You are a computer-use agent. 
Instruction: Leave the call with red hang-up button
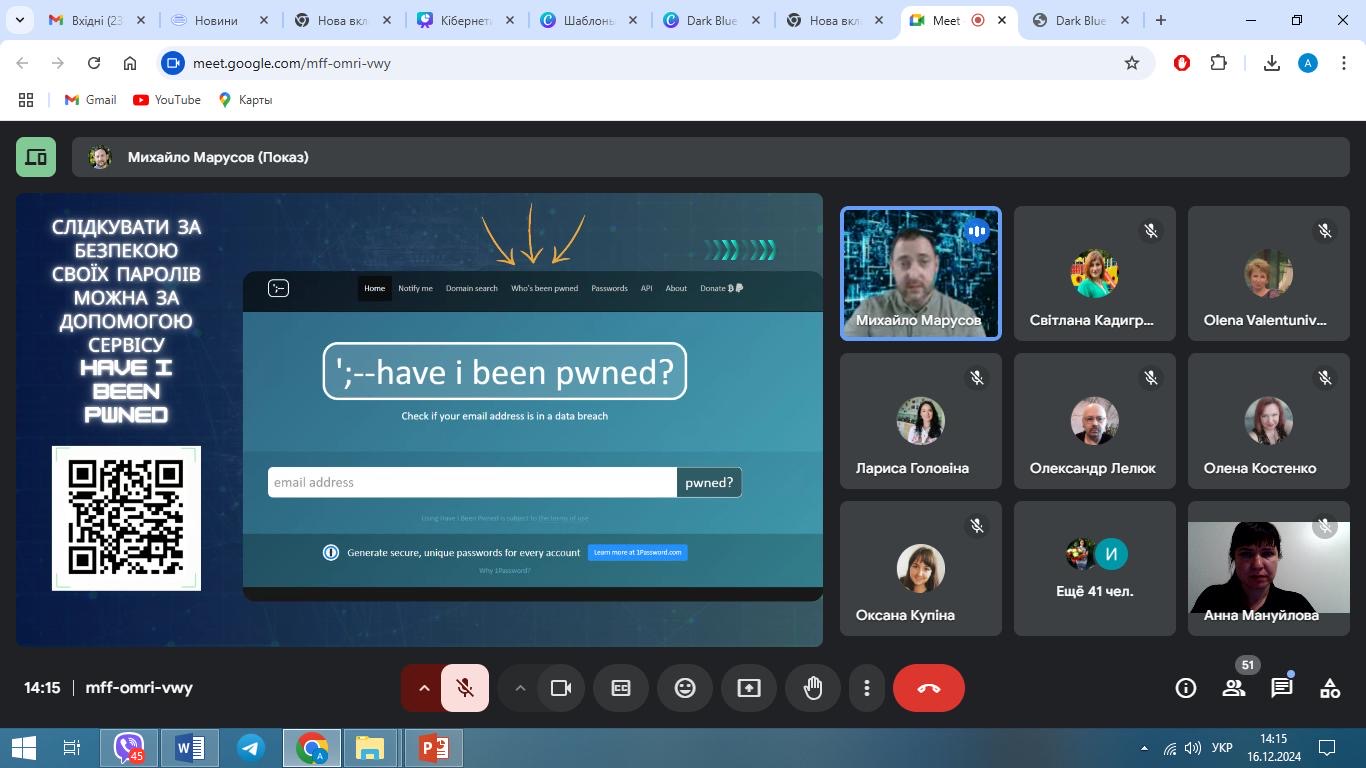[929, 688]
